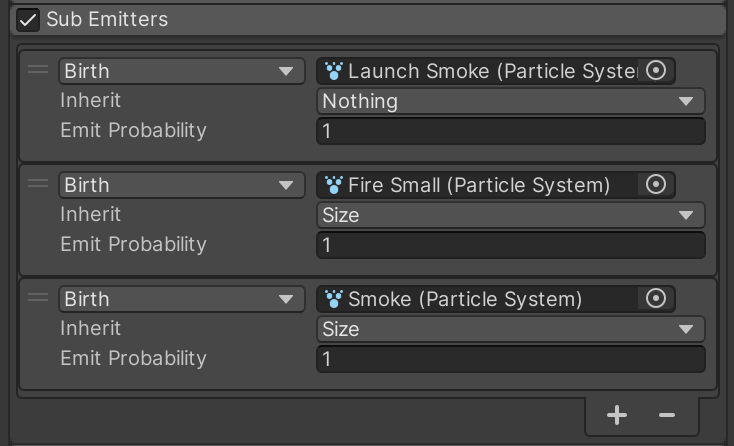The width and height of the screenshot is (734, 446).
Task: Expand Inherit Size dropdown for Smoke
Action: [x=510, y=329]
